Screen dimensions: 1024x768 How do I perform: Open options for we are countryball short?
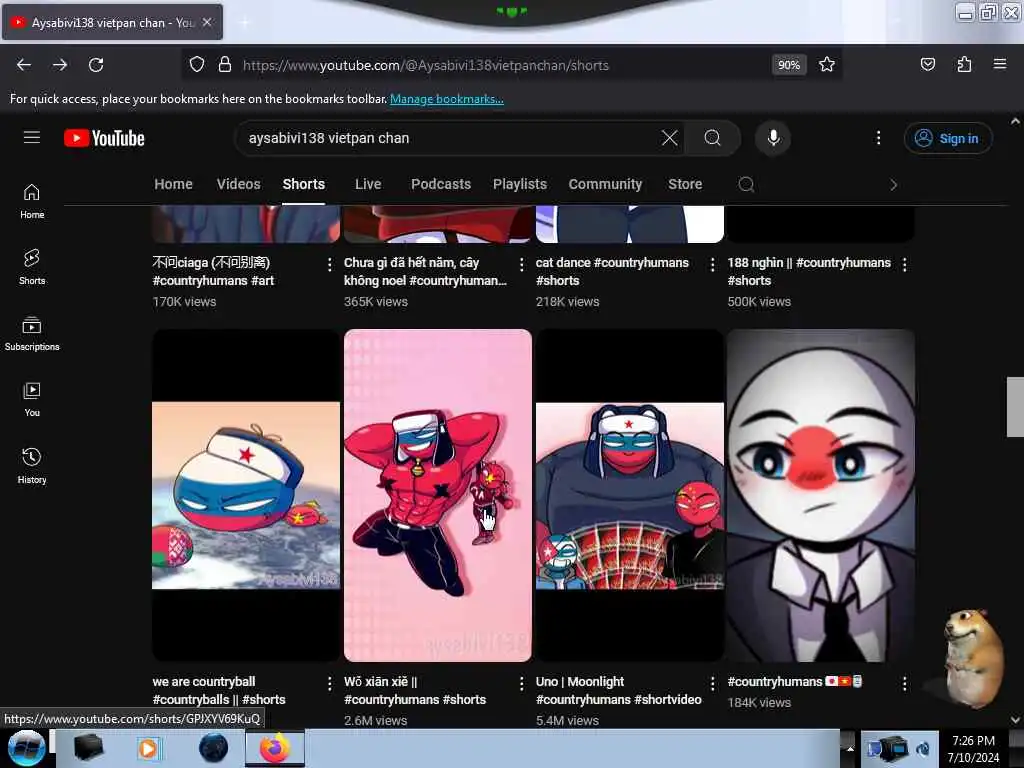click(329, 683)
